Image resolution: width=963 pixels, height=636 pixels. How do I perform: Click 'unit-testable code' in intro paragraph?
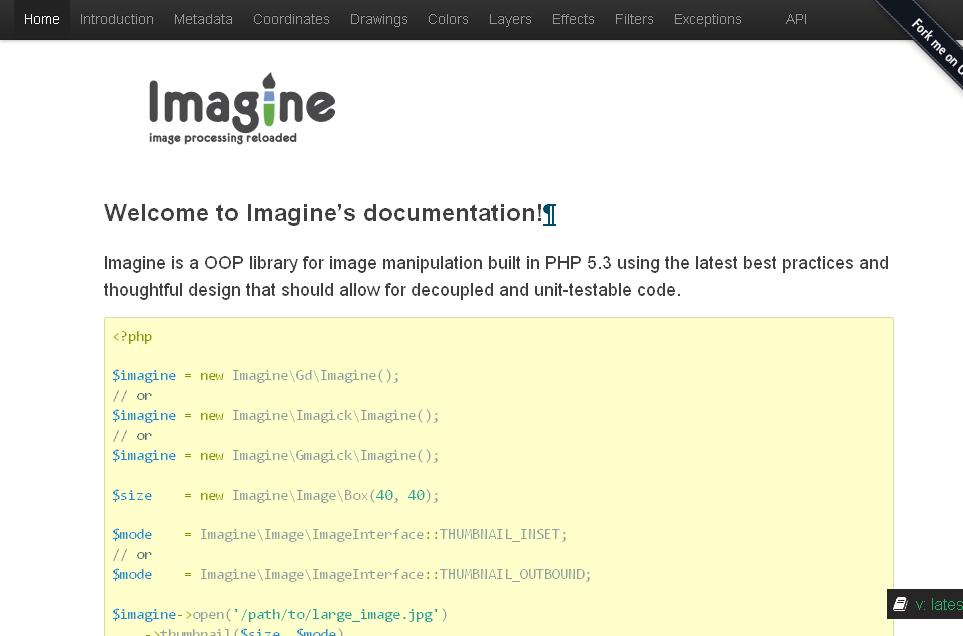[604, 290]
